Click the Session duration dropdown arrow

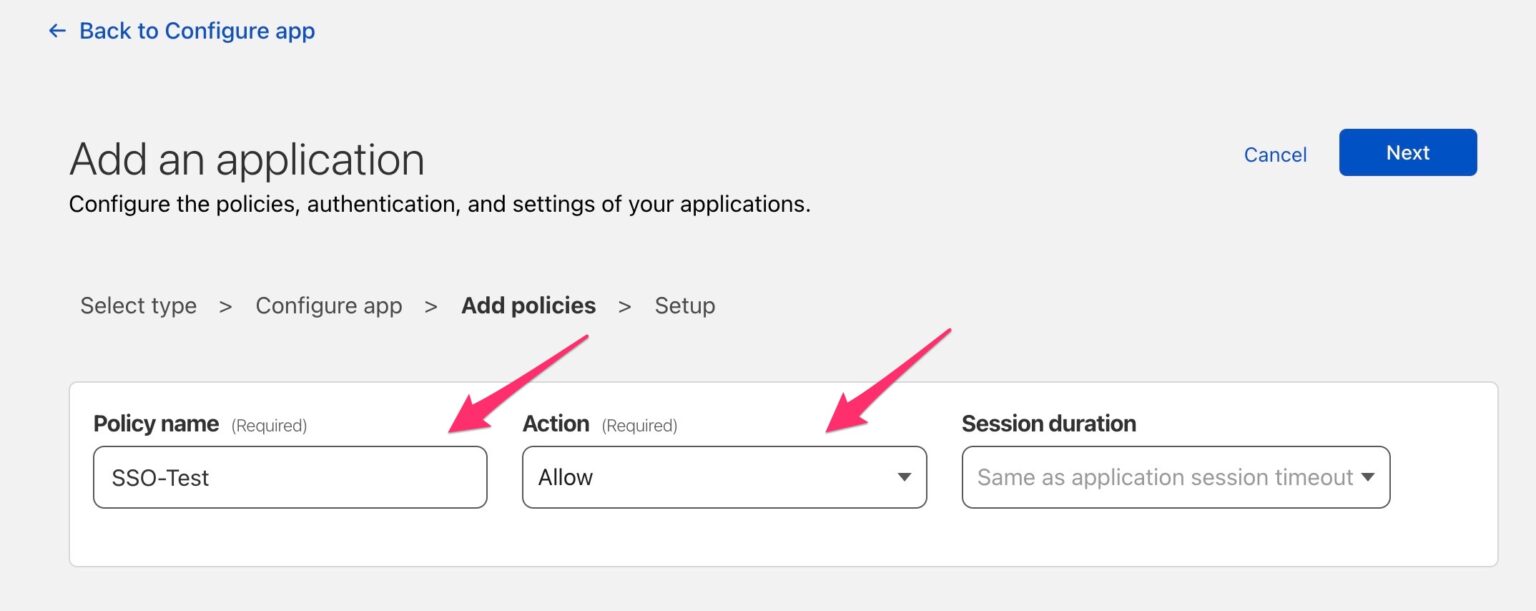1368,477
